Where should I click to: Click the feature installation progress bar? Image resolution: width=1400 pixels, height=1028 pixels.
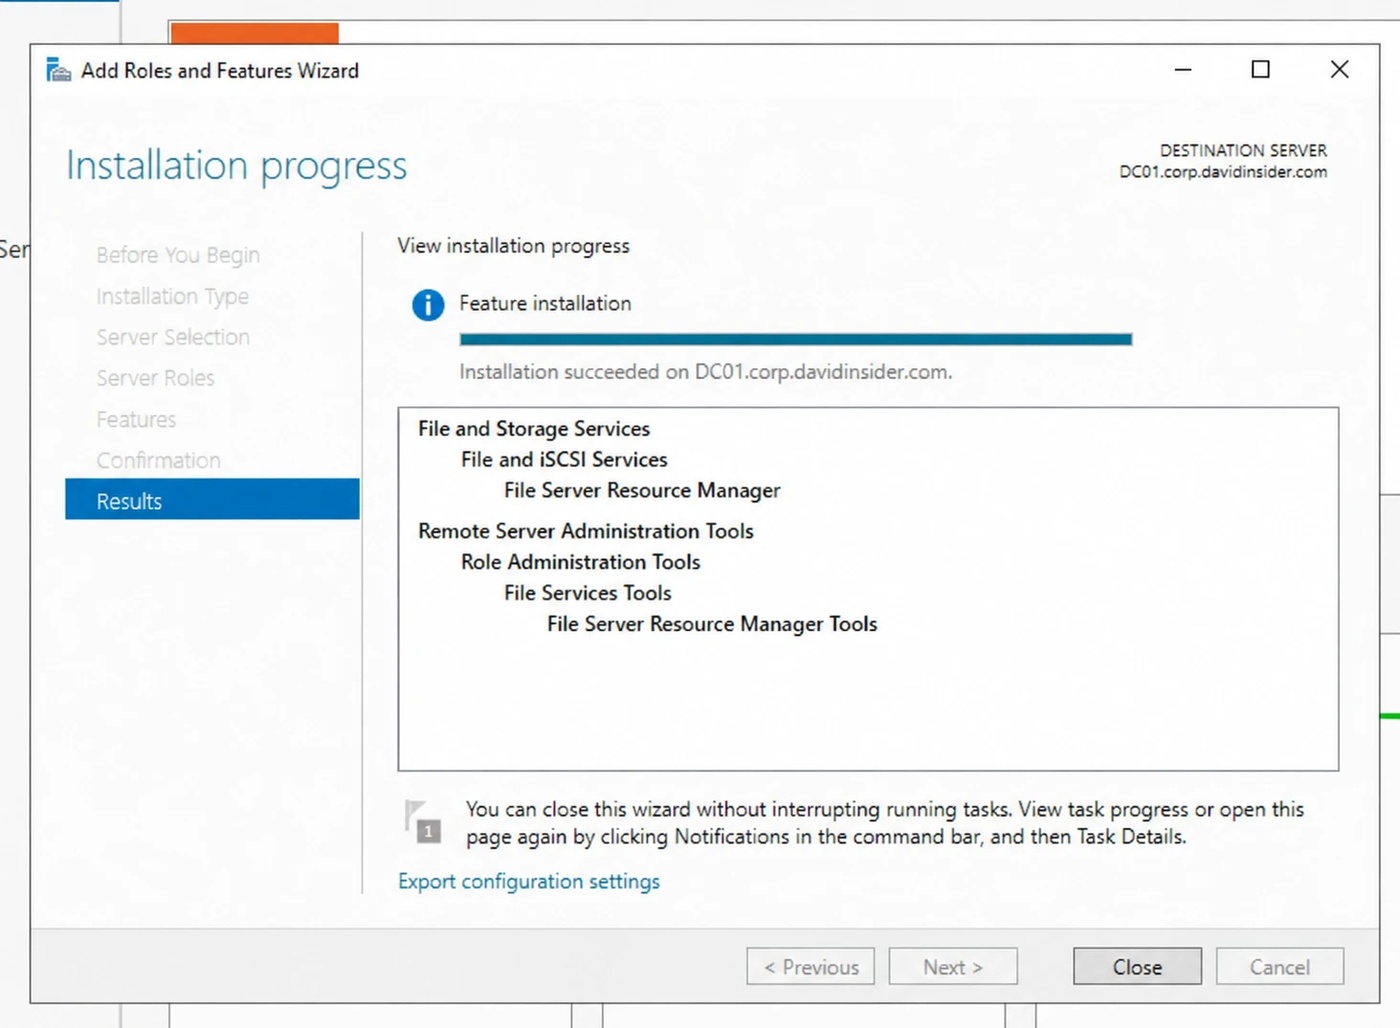coord(796,340)
